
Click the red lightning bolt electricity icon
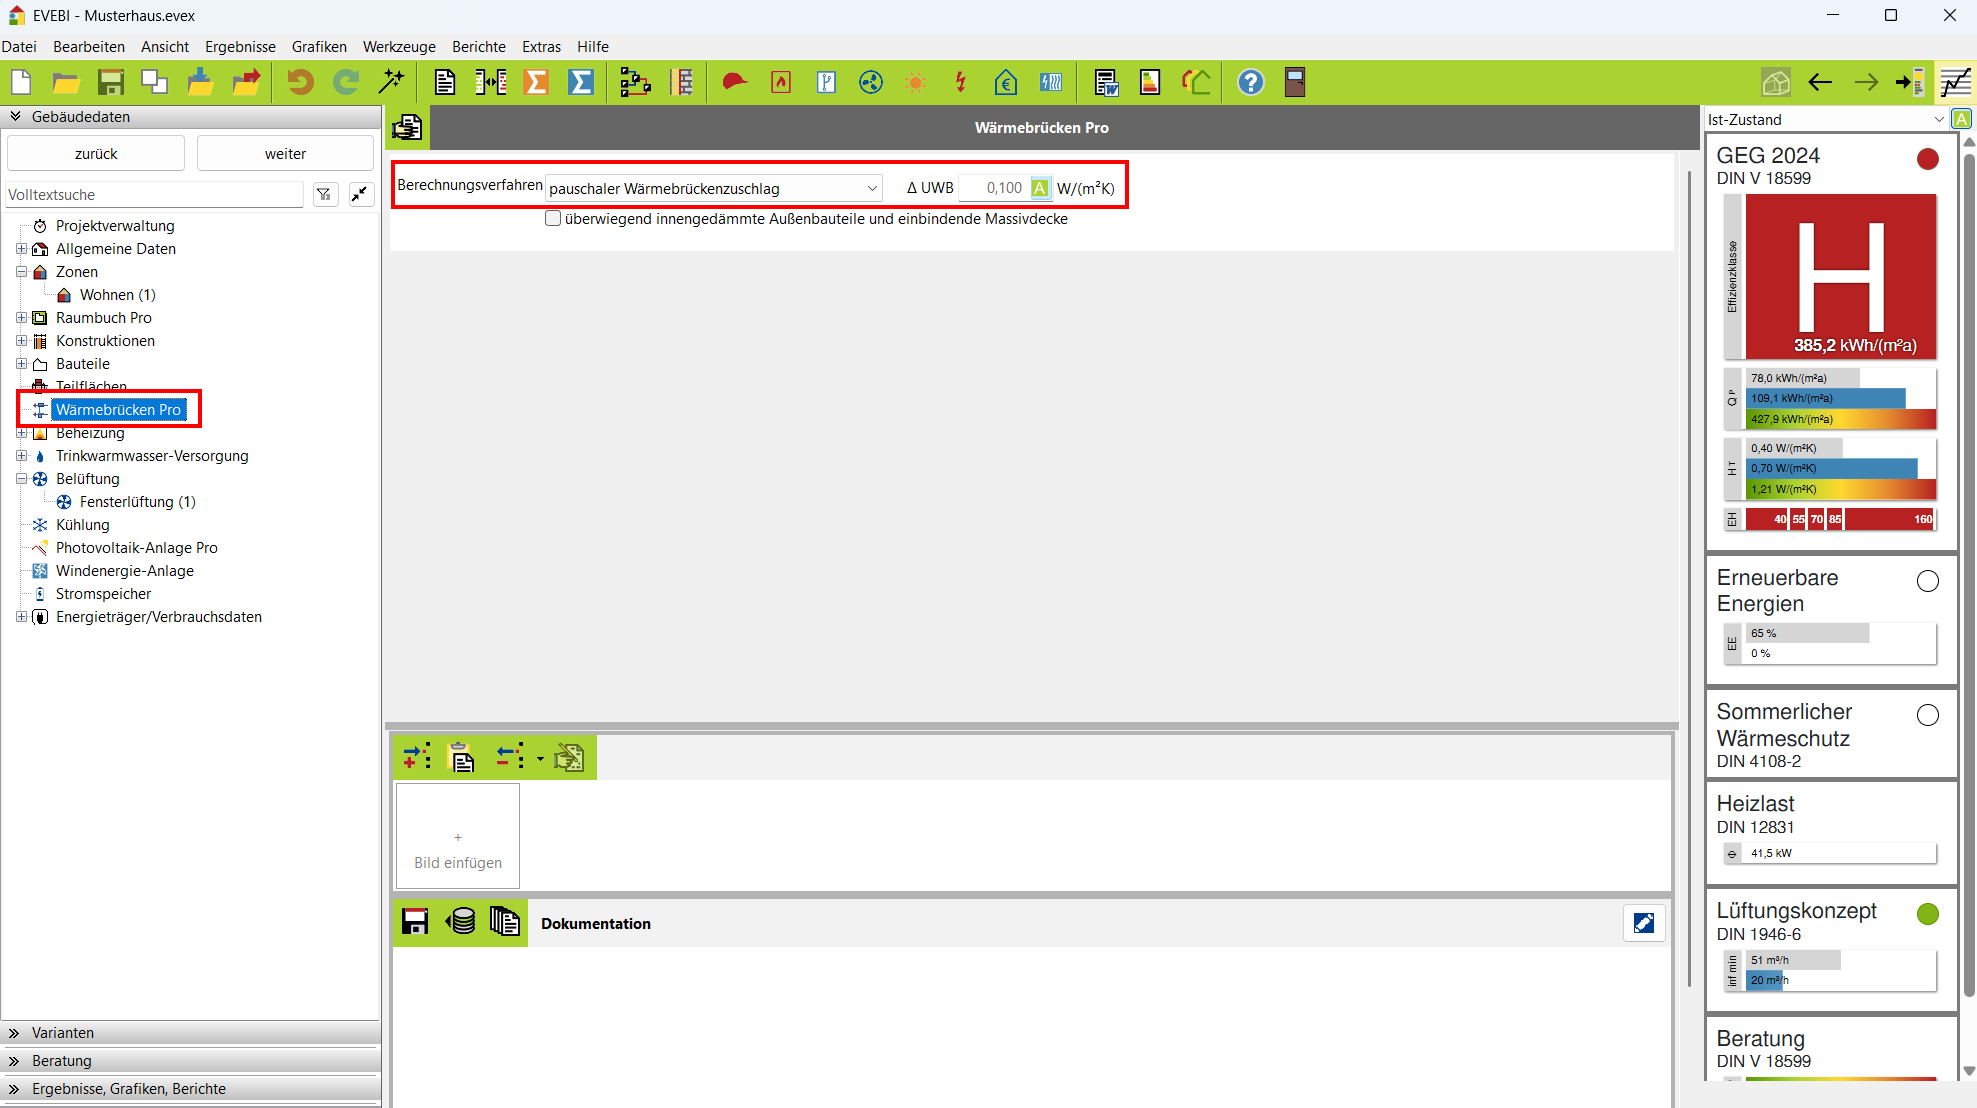tap(960, 82)
